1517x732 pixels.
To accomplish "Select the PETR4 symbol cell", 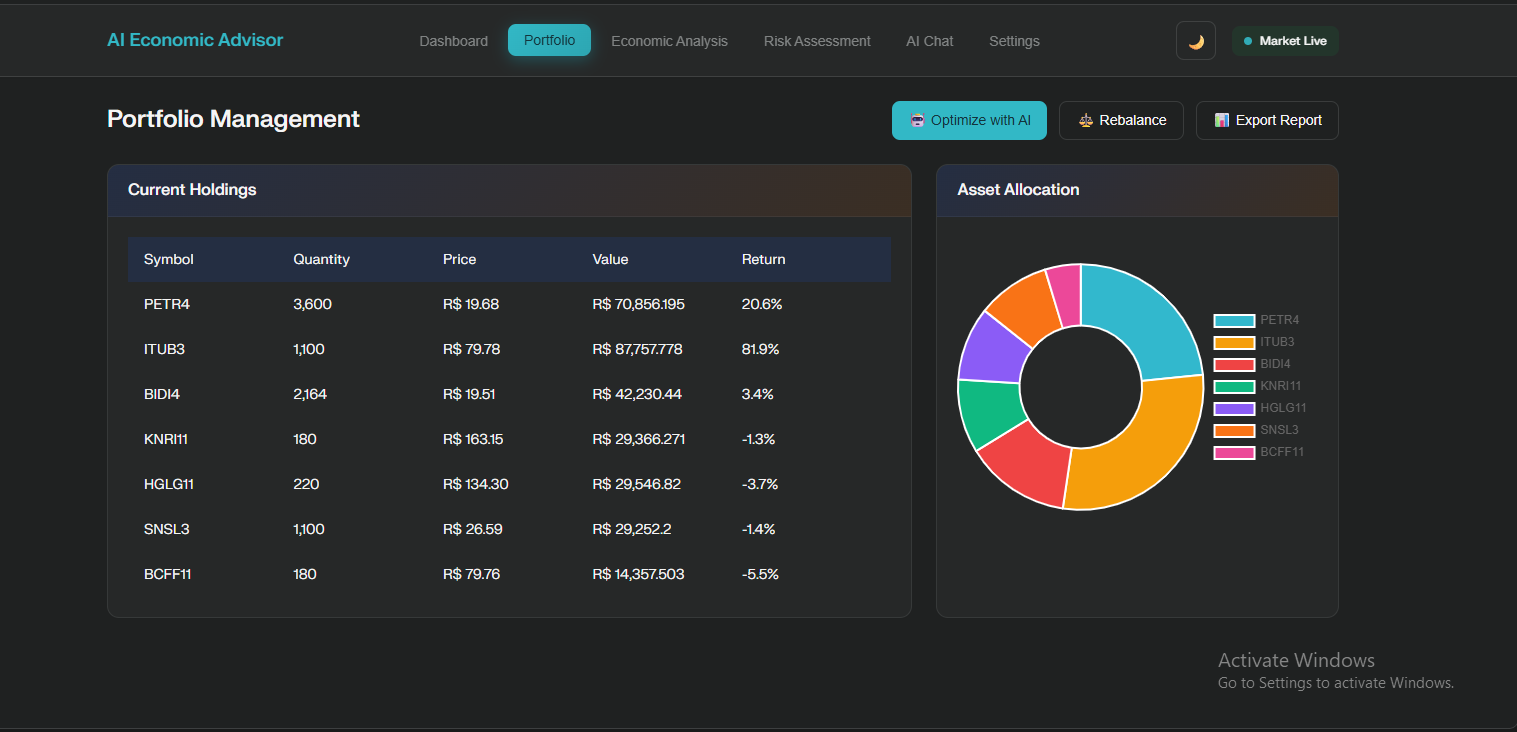I will (167, 305).
